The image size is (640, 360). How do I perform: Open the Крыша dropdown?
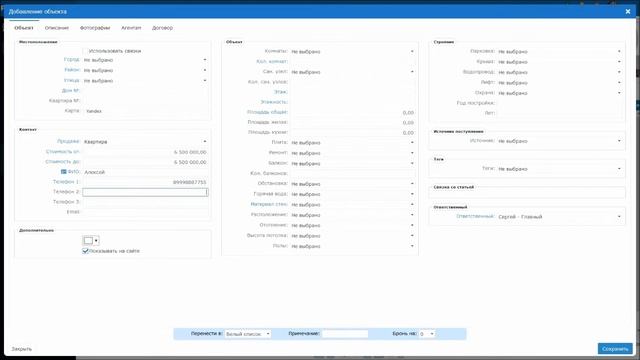coord(560,62)
